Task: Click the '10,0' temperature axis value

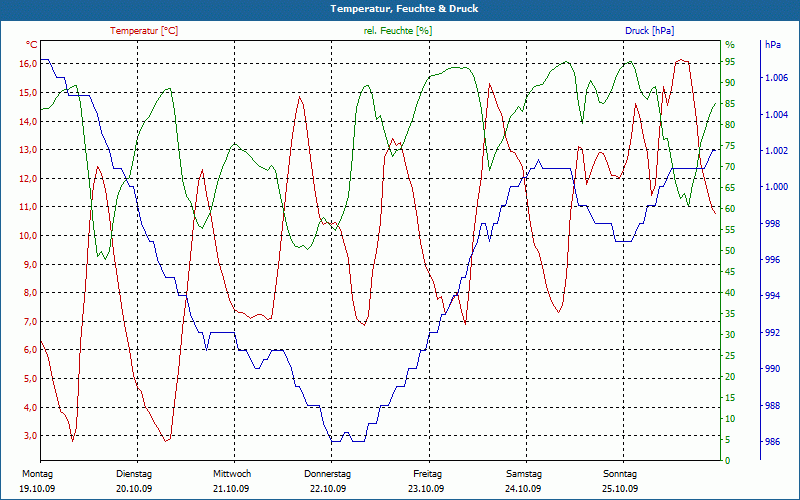Action: click(28, 236)
